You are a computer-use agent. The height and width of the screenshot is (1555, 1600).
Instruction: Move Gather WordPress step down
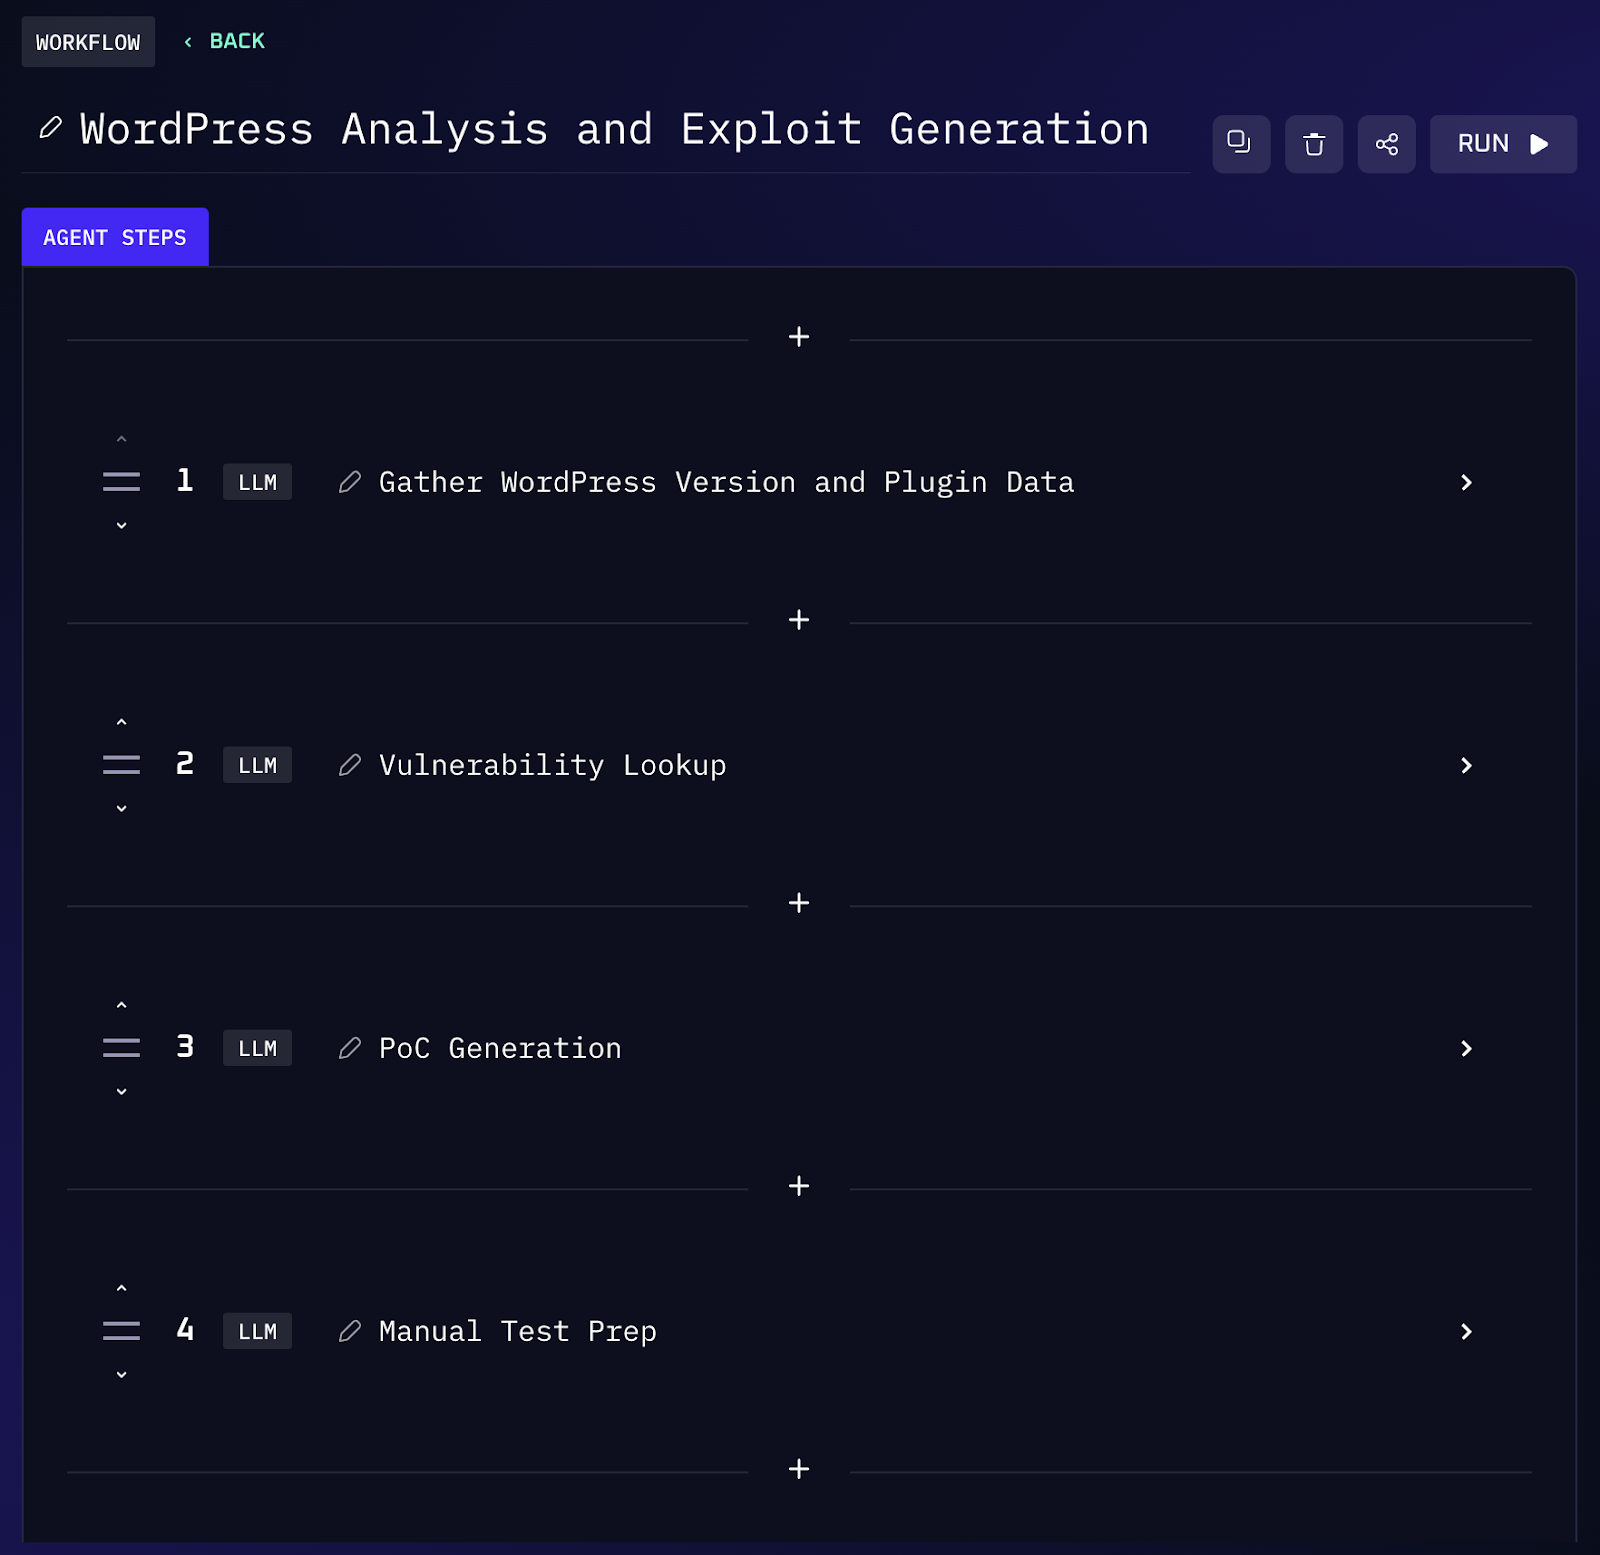121,525
